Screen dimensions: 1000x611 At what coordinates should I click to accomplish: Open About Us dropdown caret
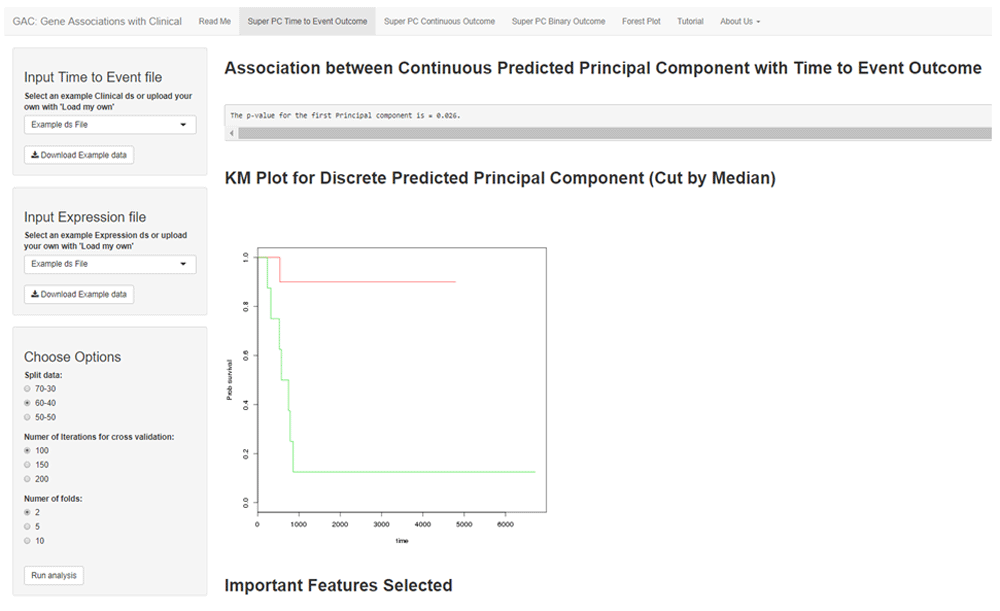tap(758, 22)
